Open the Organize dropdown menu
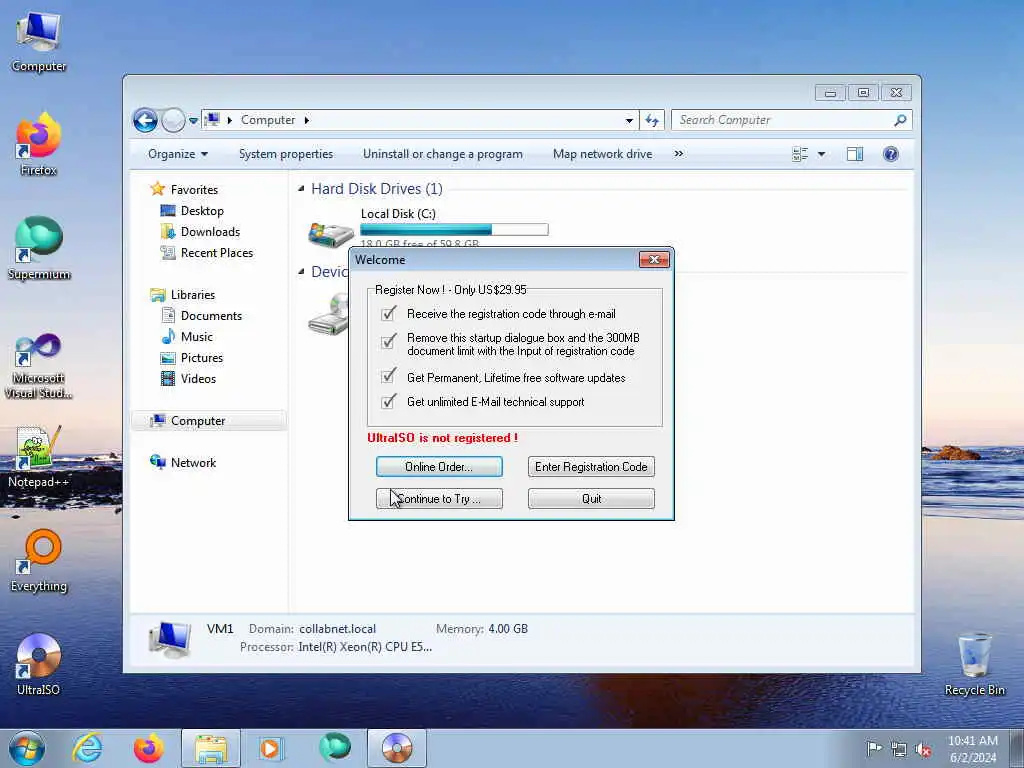This screenshot has width=1024, height=768. tap(178, 154)
